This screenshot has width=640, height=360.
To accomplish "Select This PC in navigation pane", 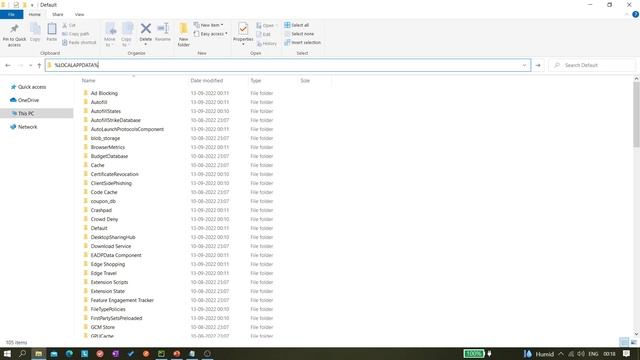I will 26,113.
